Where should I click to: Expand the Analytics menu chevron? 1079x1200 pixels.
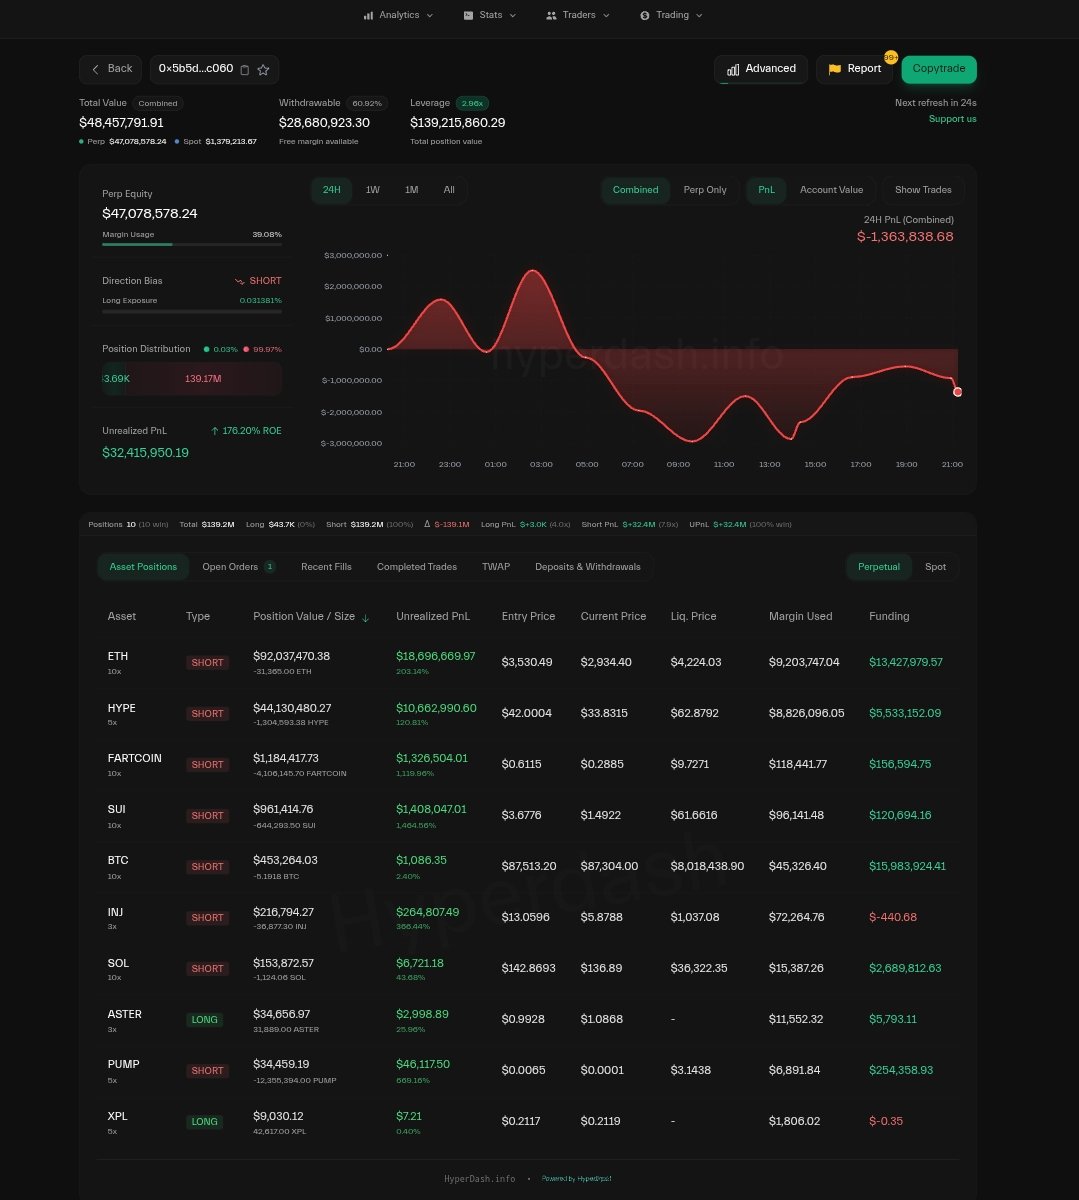(x=430, y=16)
